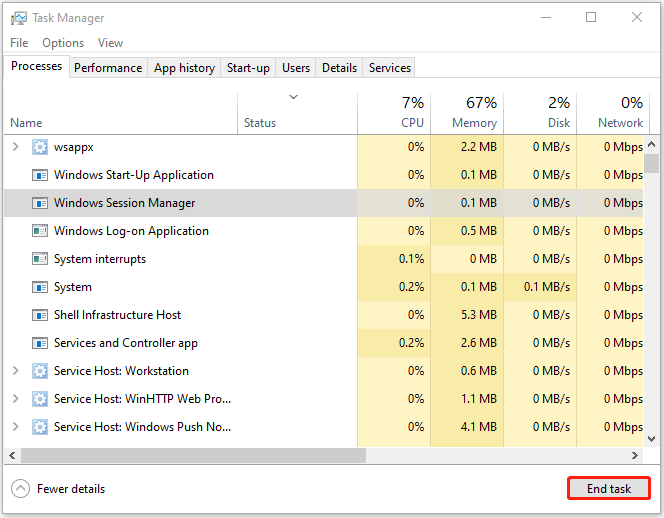Switch to the Start-up tab
This screenshot has height=518, width=664.
pyautogui.click(x=248, y=68)
